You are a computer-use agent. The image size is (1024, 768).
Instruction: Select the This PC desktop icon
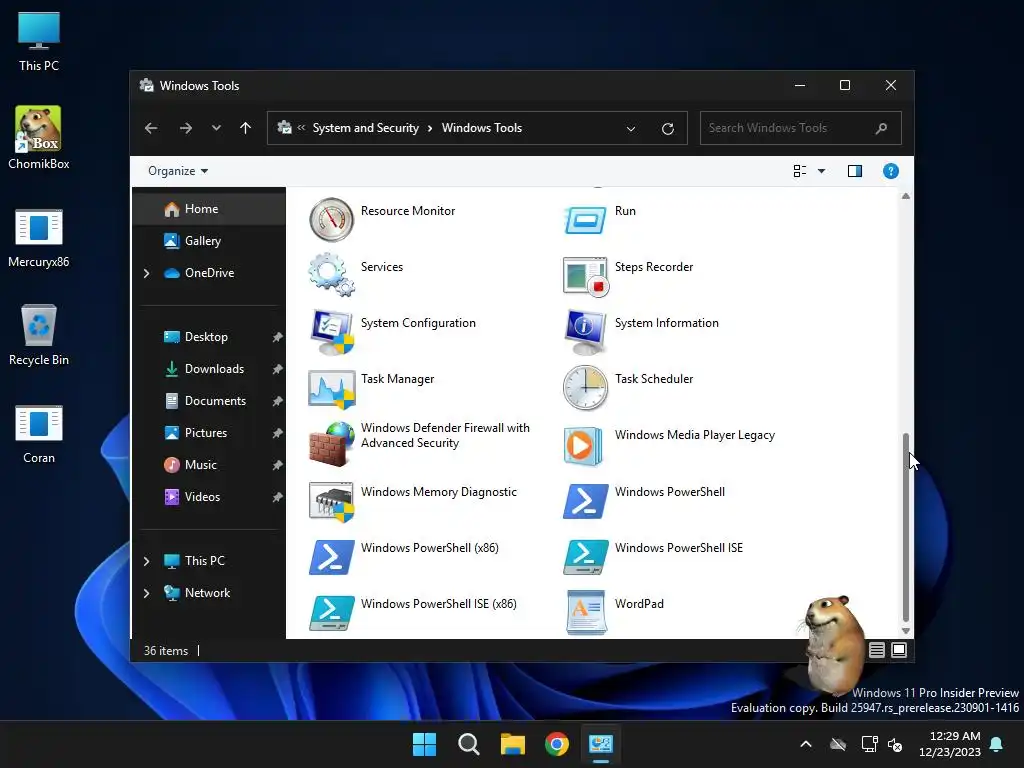pos(39,42)
